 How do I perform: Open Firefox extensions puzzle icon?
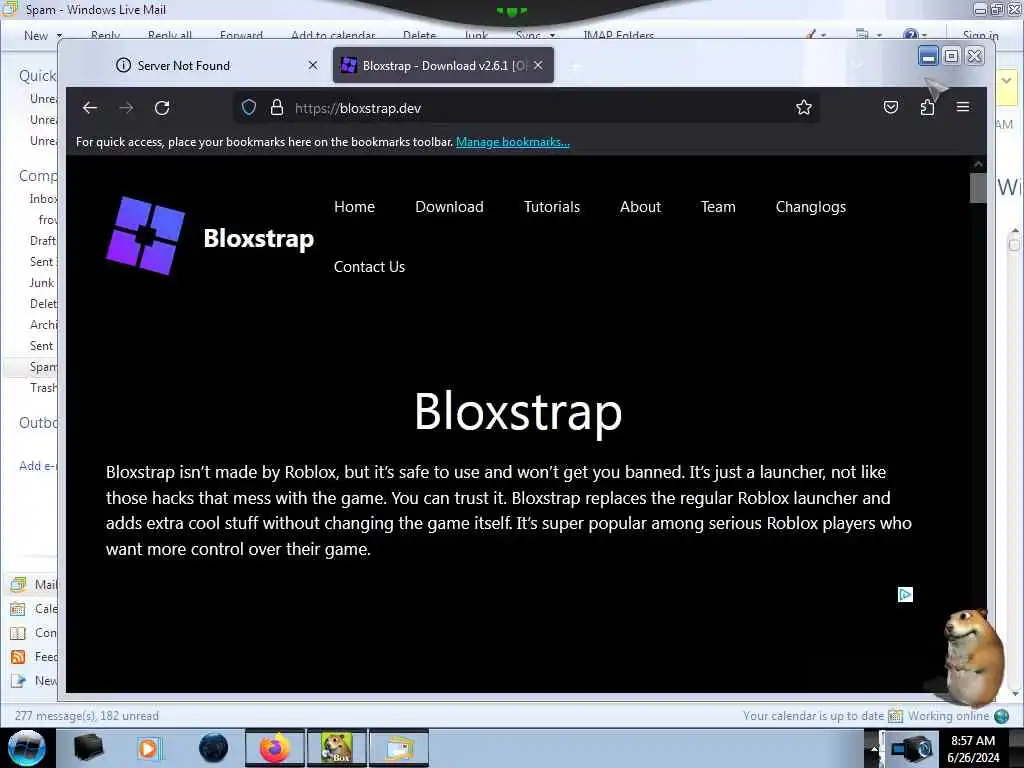pyautogui.click(x=927, y=107)
